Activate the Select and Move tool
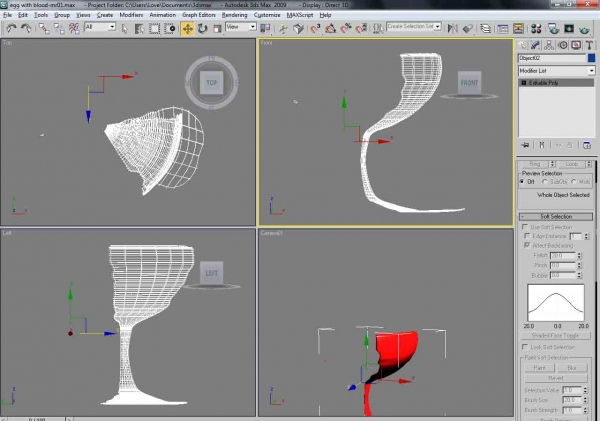This screenshot has width=600, height=421. (x=188, y=29)
